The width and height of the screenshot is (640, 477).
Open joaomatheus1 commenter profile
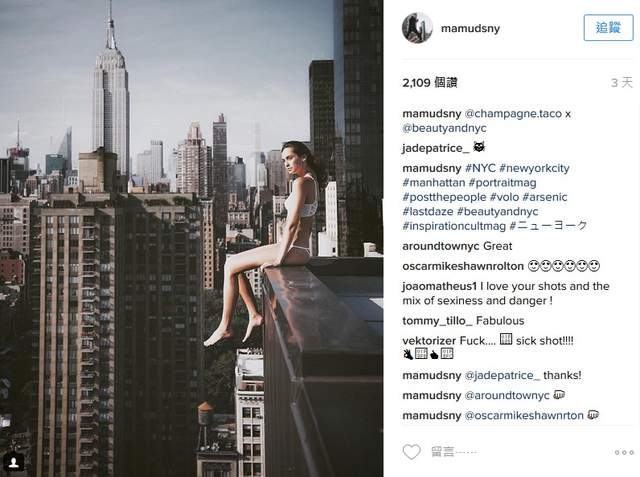coord(440,286)
